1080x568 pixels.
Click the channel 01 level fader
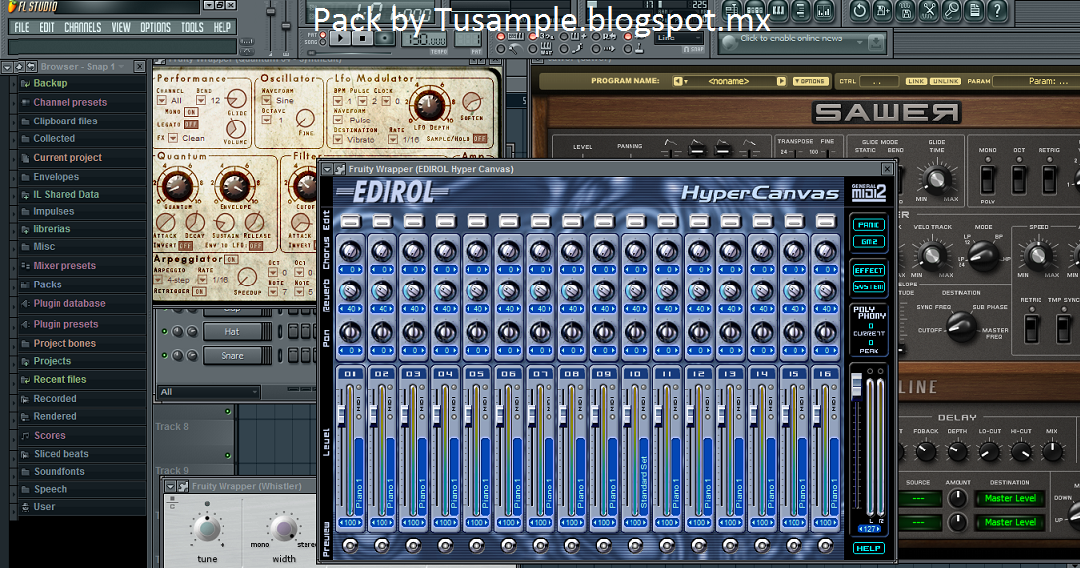click(x=341, y=413)
